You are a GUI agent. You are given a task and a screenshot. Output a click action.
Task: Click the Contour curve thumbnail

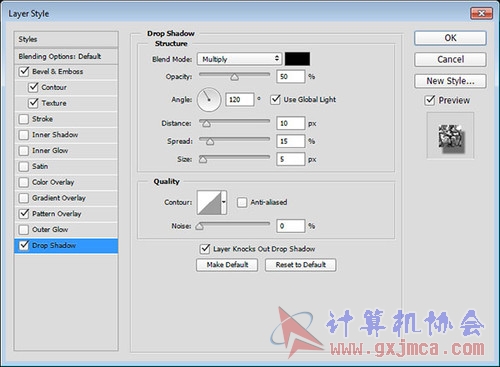click(209, 202)
